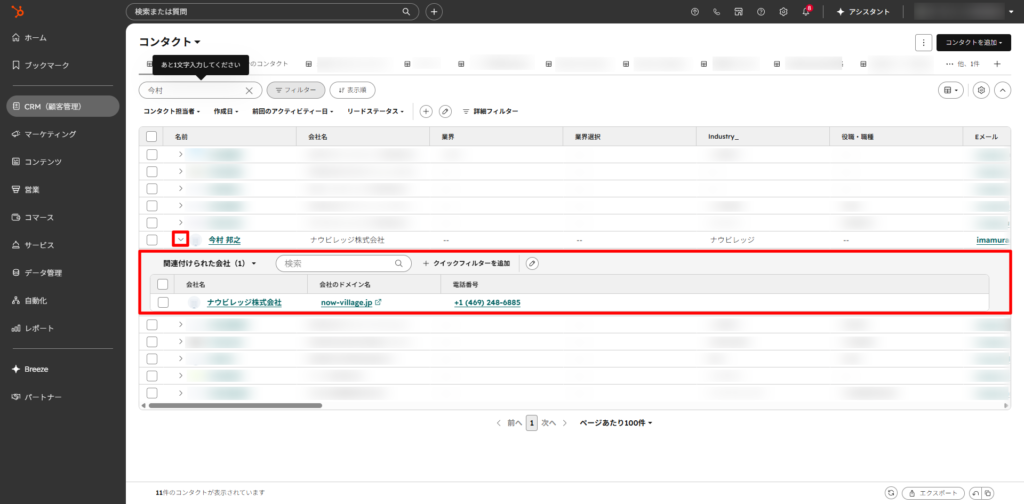Click the フィルター button
The width and height of the screenshot is (1024, 504).
click(296, 90)
